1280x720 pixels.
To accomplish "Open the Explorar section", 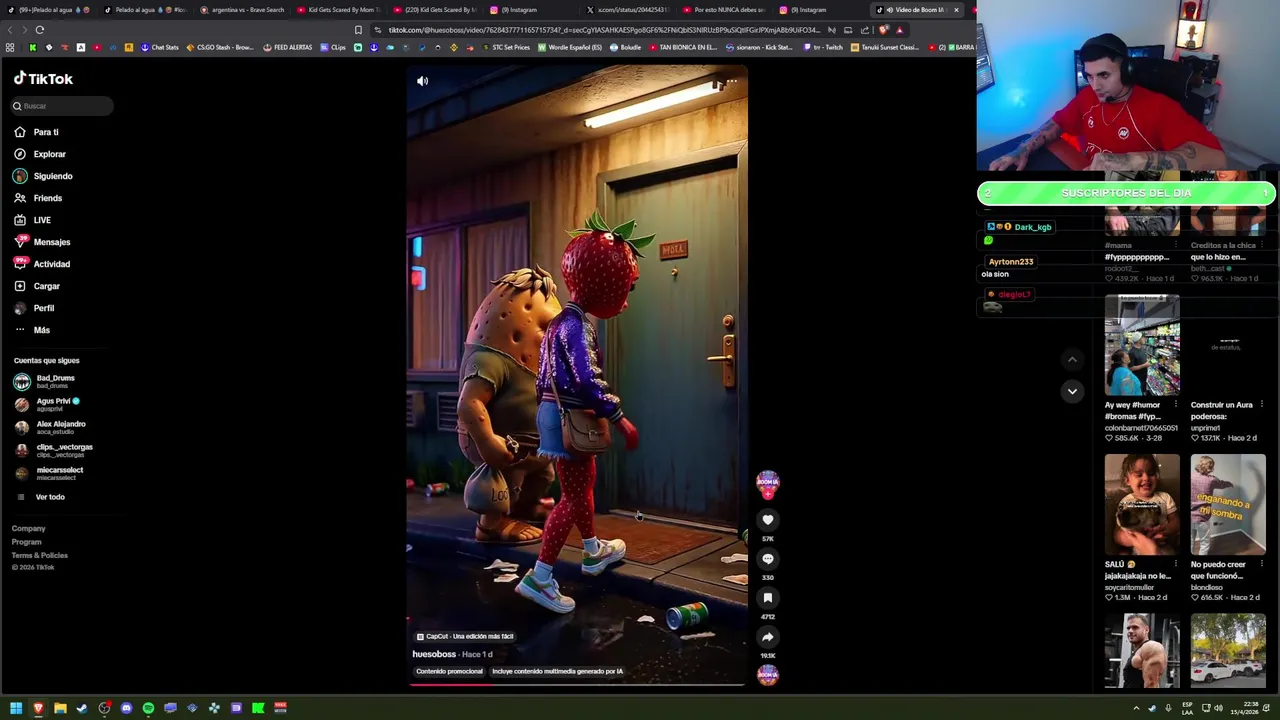I will point(40,154).
